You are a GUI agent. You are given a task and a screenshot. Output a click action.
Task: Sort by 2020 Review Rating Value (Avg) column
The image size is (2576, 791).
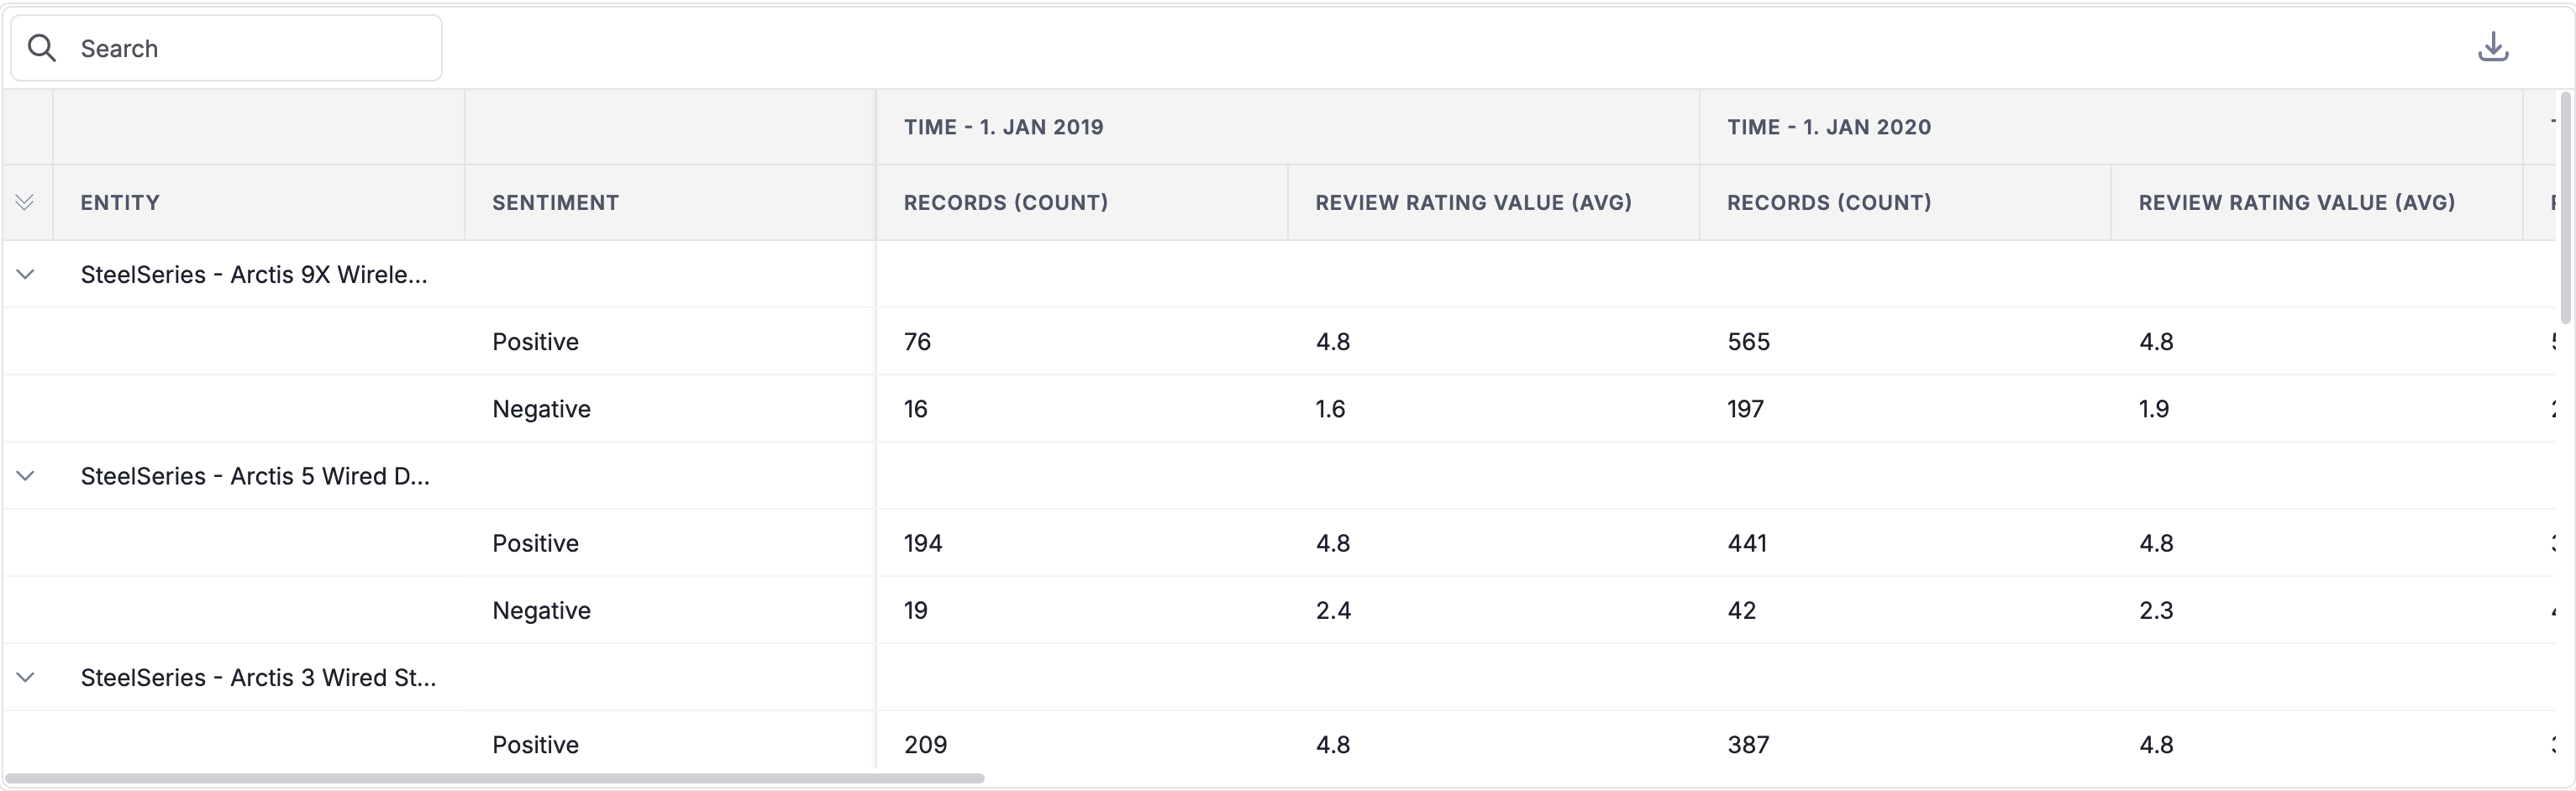coord(2297,202)
